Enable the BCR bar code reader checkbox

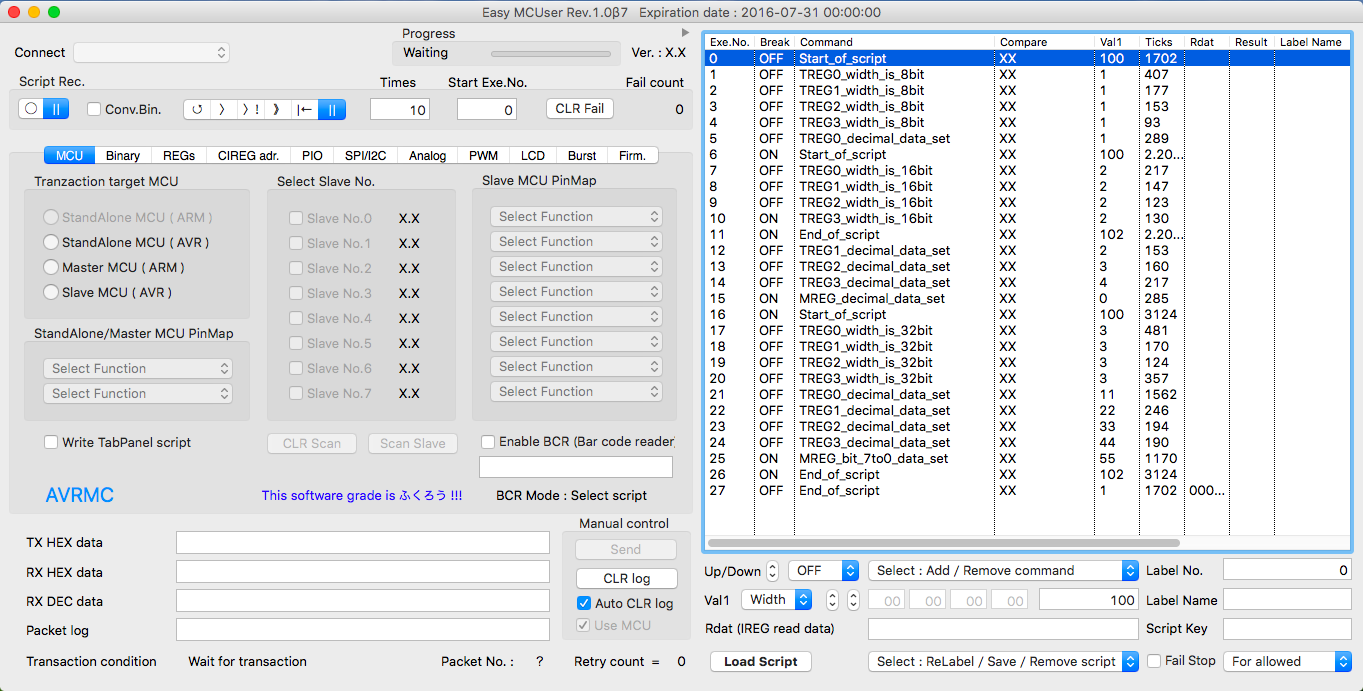point(488,441)
